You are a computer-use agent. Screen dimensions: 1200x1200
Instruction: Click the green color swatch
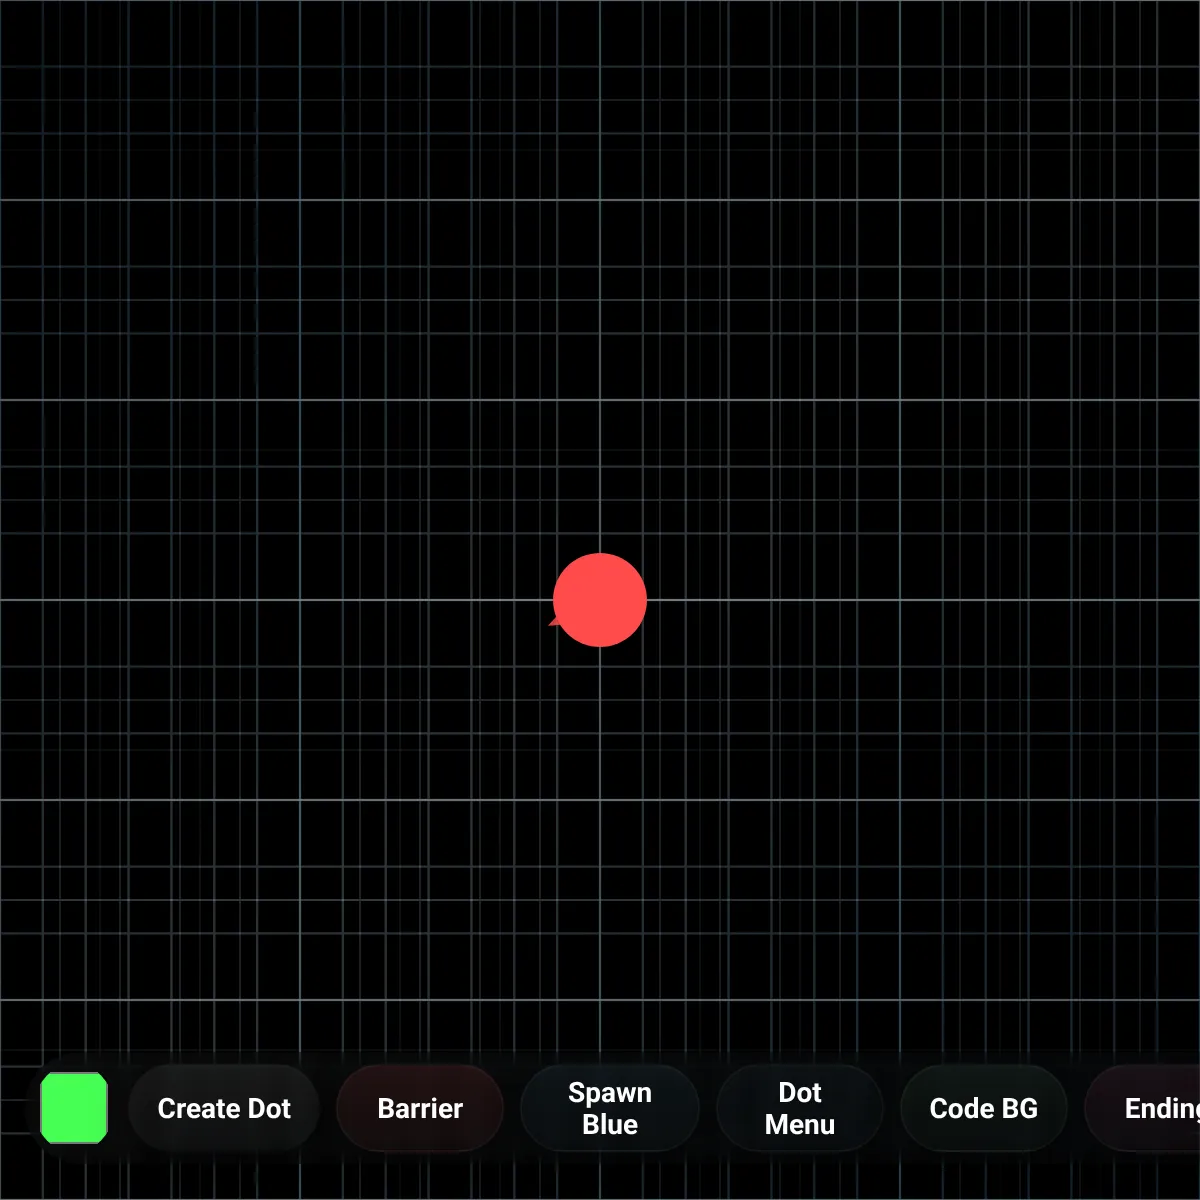(x=74, y=1108)
